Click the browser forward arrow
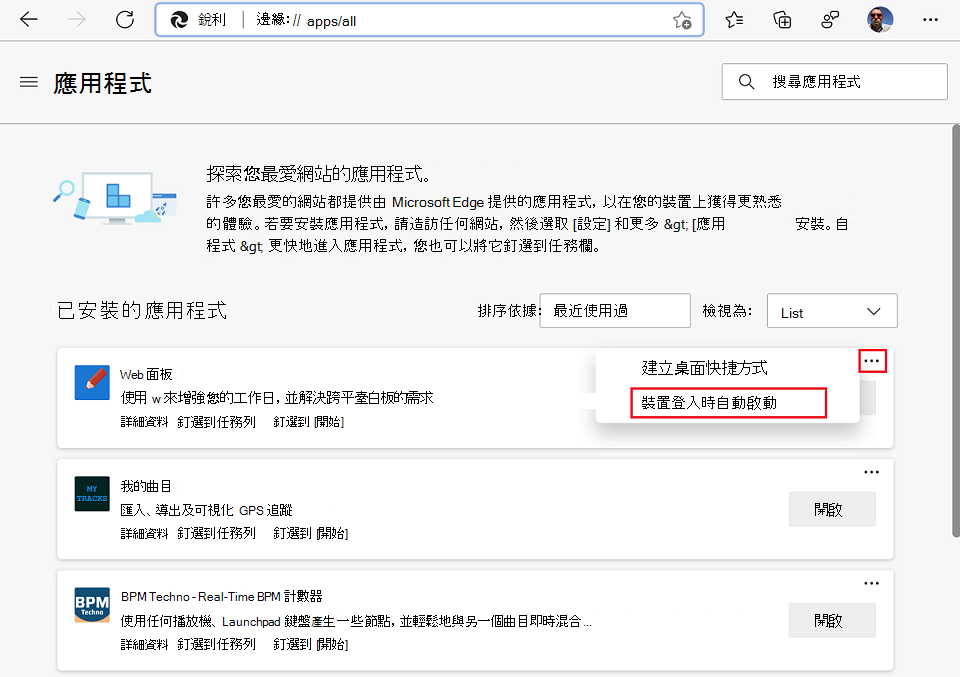Screen dimensions: 960x677 click(x=77, y=20)
